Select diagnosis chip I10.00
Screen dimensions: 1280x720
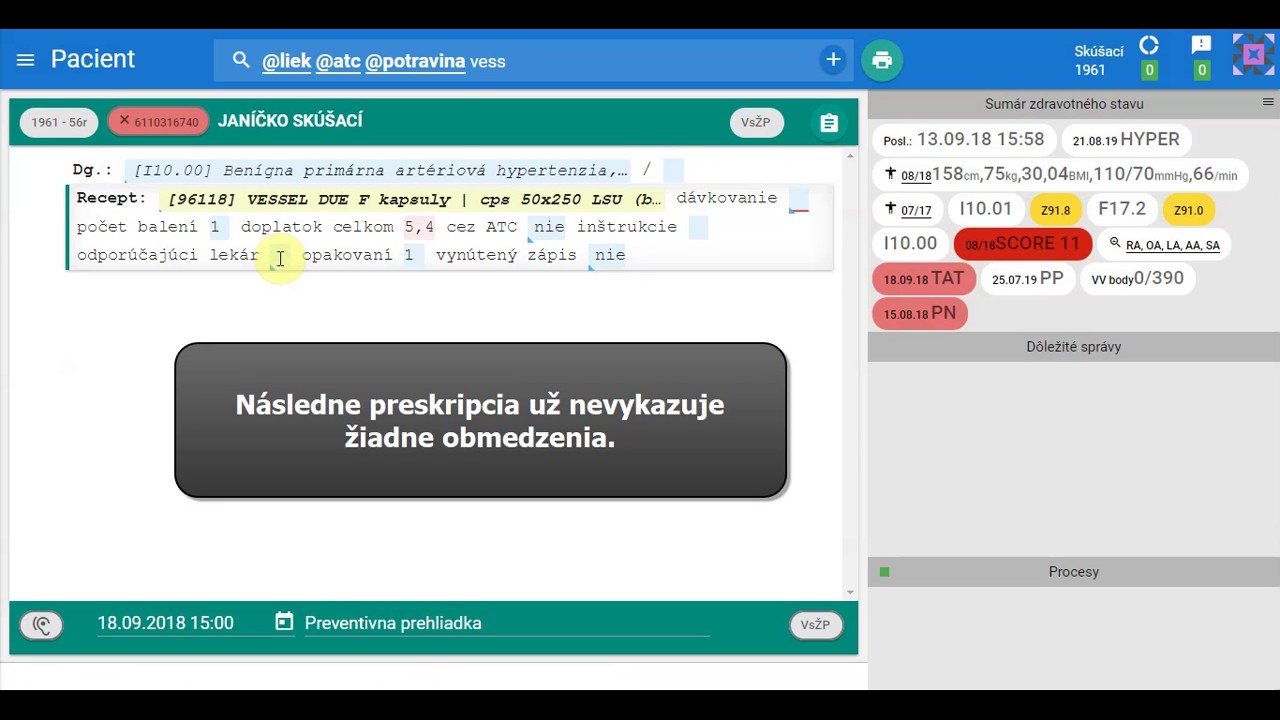coord(910,244)
